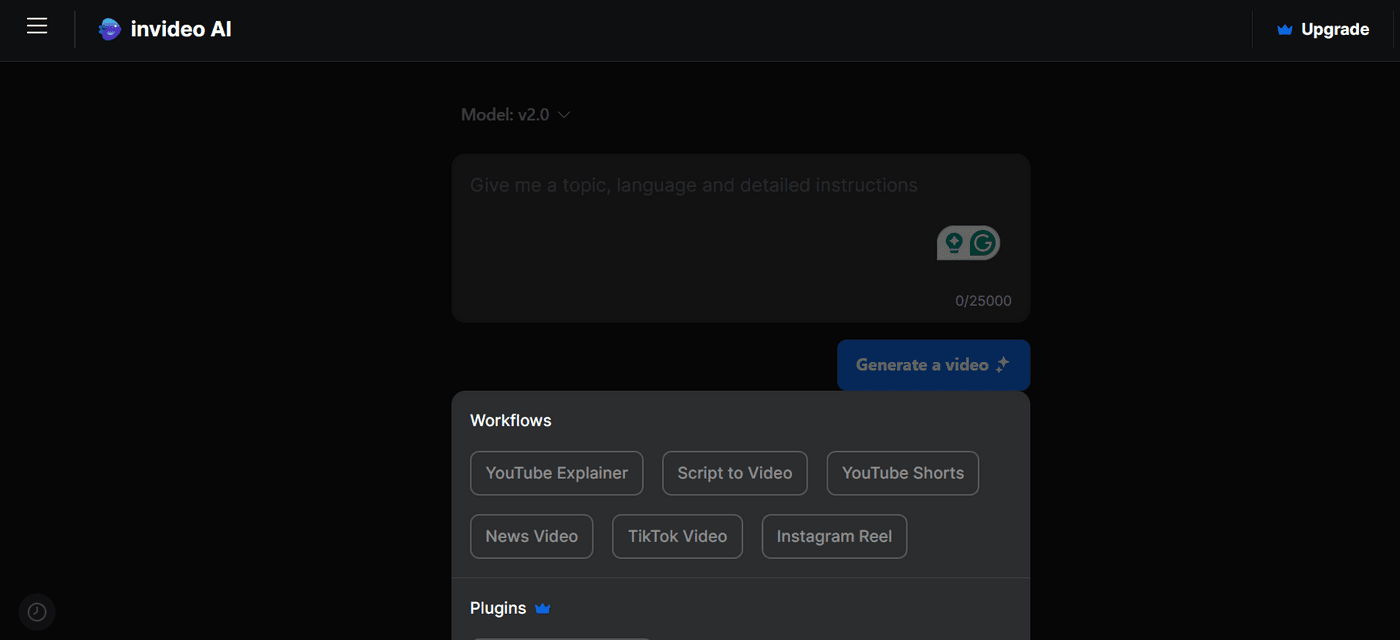1400x640 pixels.
Task: Choose the YouTube Explainer workflow
Action: 556,472
